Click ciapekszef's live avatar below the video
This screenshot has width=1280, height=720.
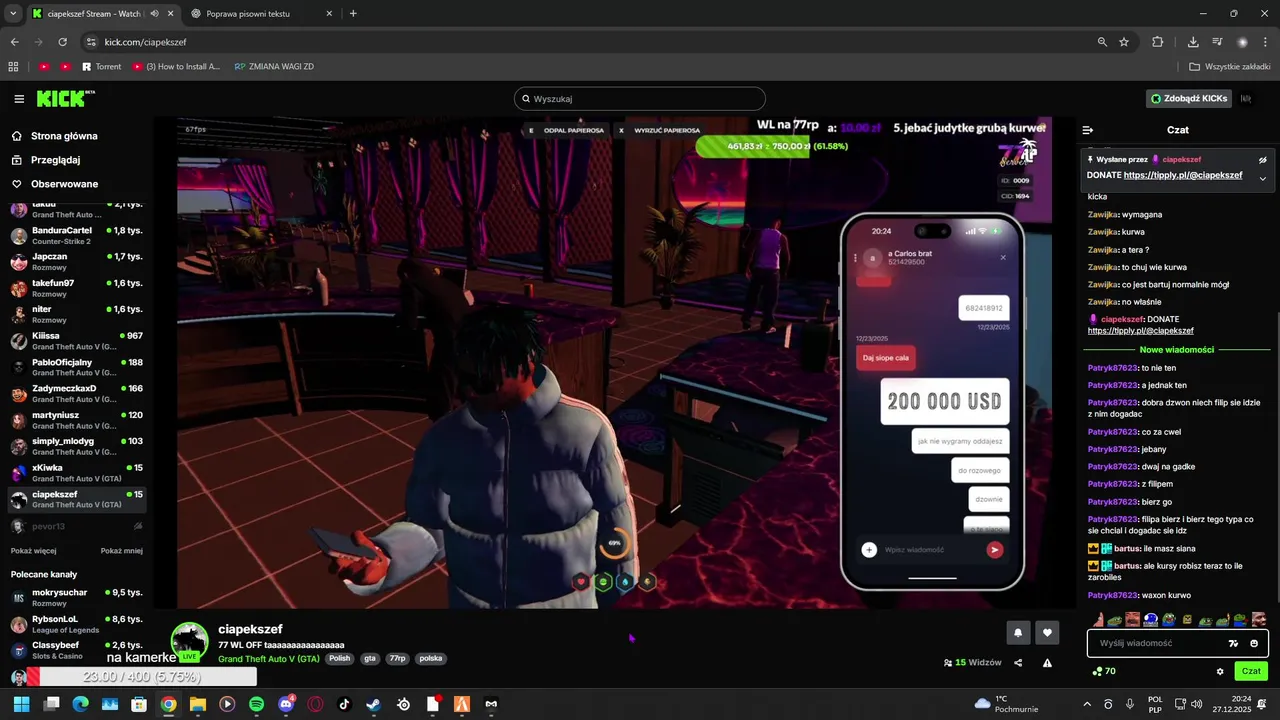[x=190, y=642]
